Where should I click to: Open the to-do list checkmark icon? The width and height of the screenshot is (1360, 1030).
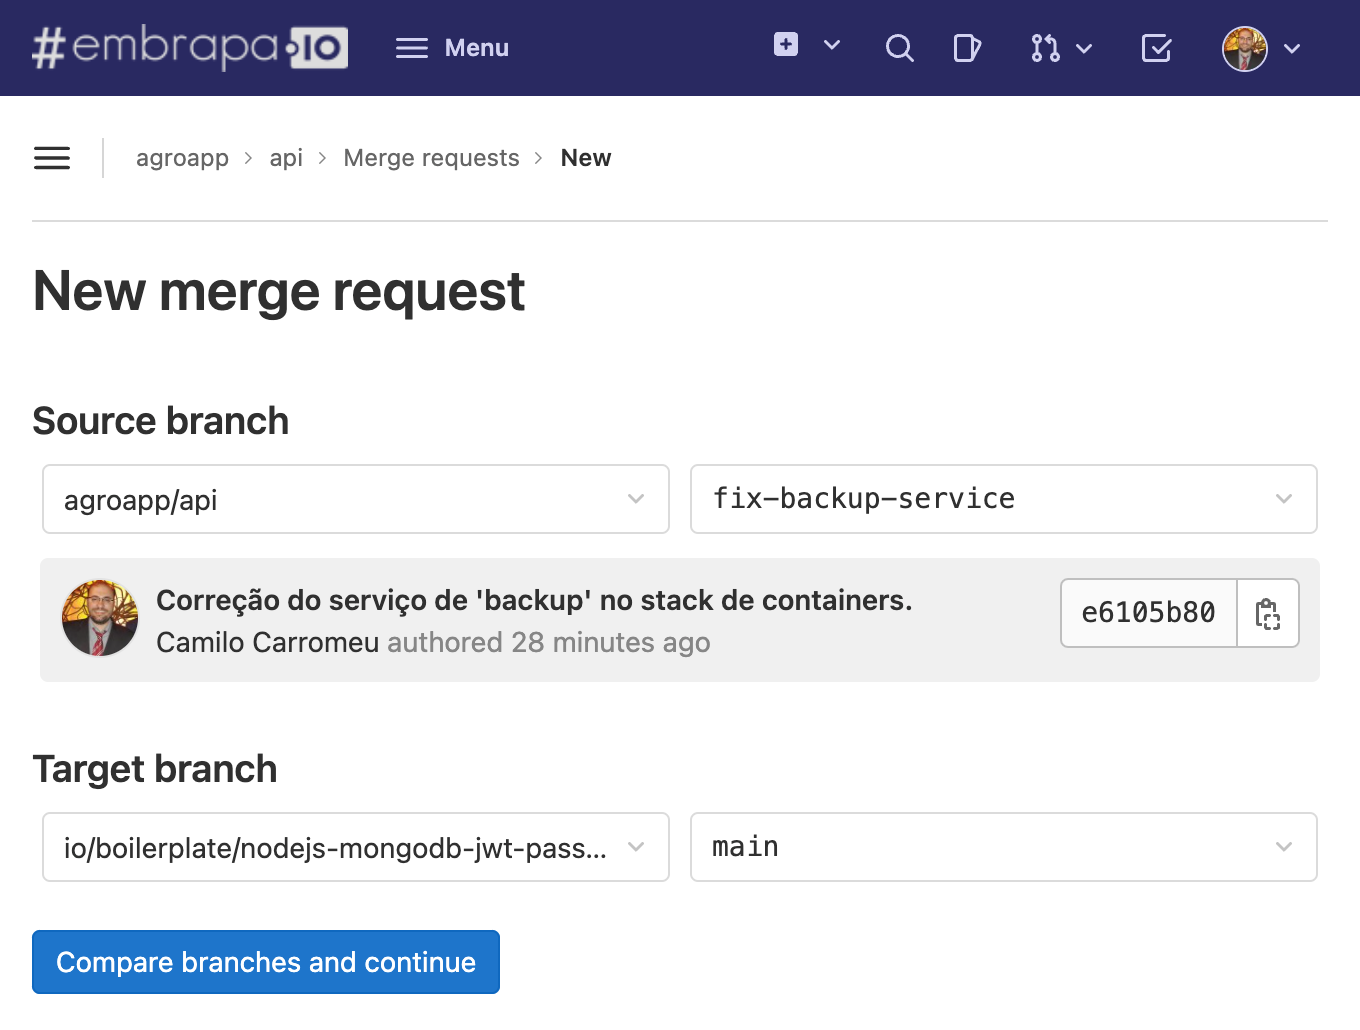pyautogui.click(x=1156, y=48)
